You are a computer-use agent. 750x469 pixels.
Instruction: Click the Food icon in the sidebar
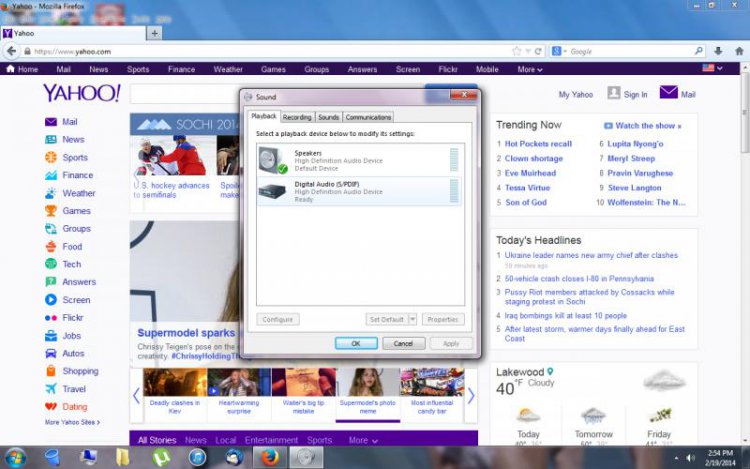tap(51, 247)
